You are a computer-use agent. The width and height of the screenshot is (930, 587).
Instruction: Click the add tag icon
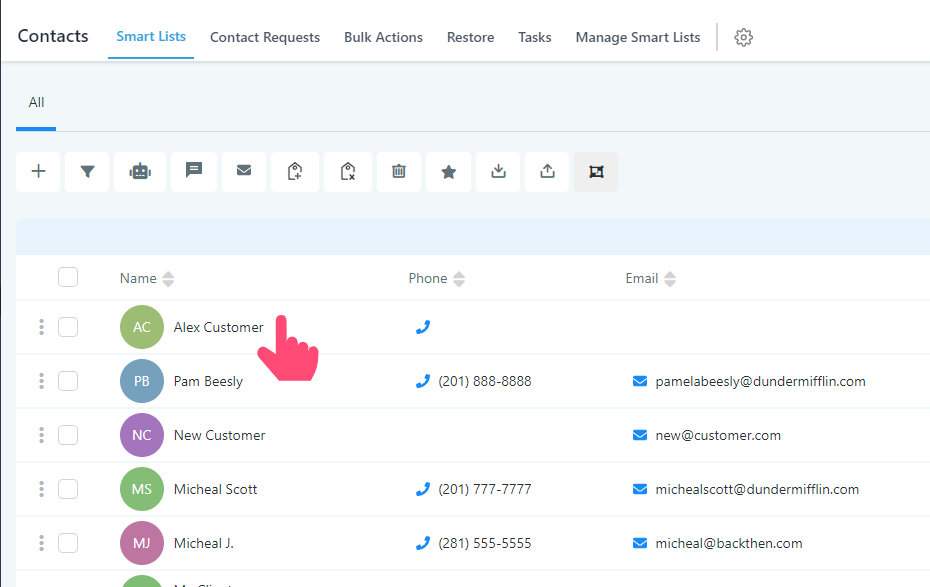(x=295, y=171)
